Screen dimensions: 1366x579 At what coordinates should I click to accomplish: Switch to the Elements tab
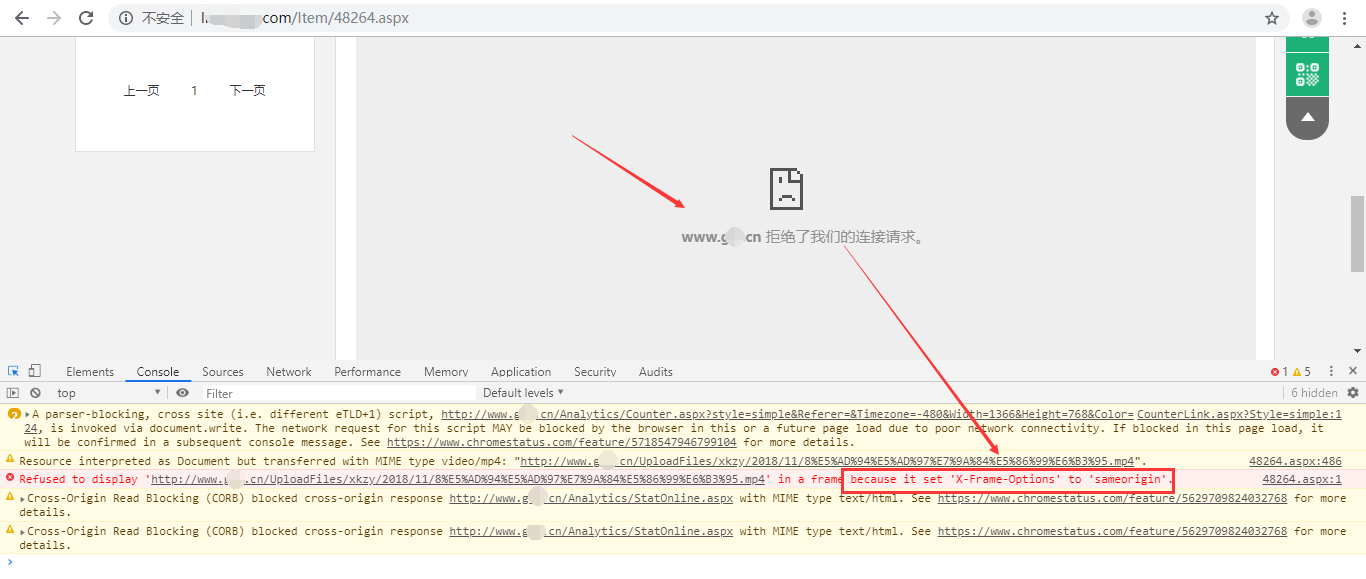pos(90,372)
